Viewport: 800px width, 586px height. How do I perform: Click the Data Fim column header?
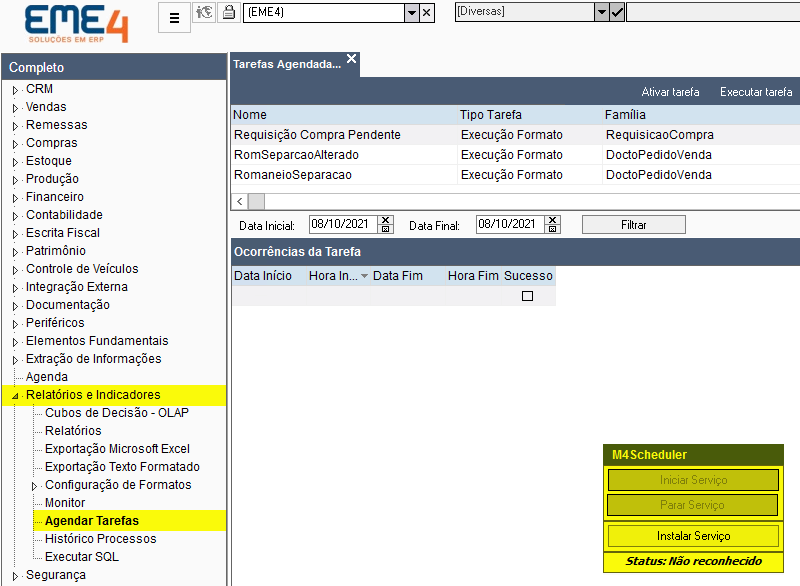[x=407, y=276]
